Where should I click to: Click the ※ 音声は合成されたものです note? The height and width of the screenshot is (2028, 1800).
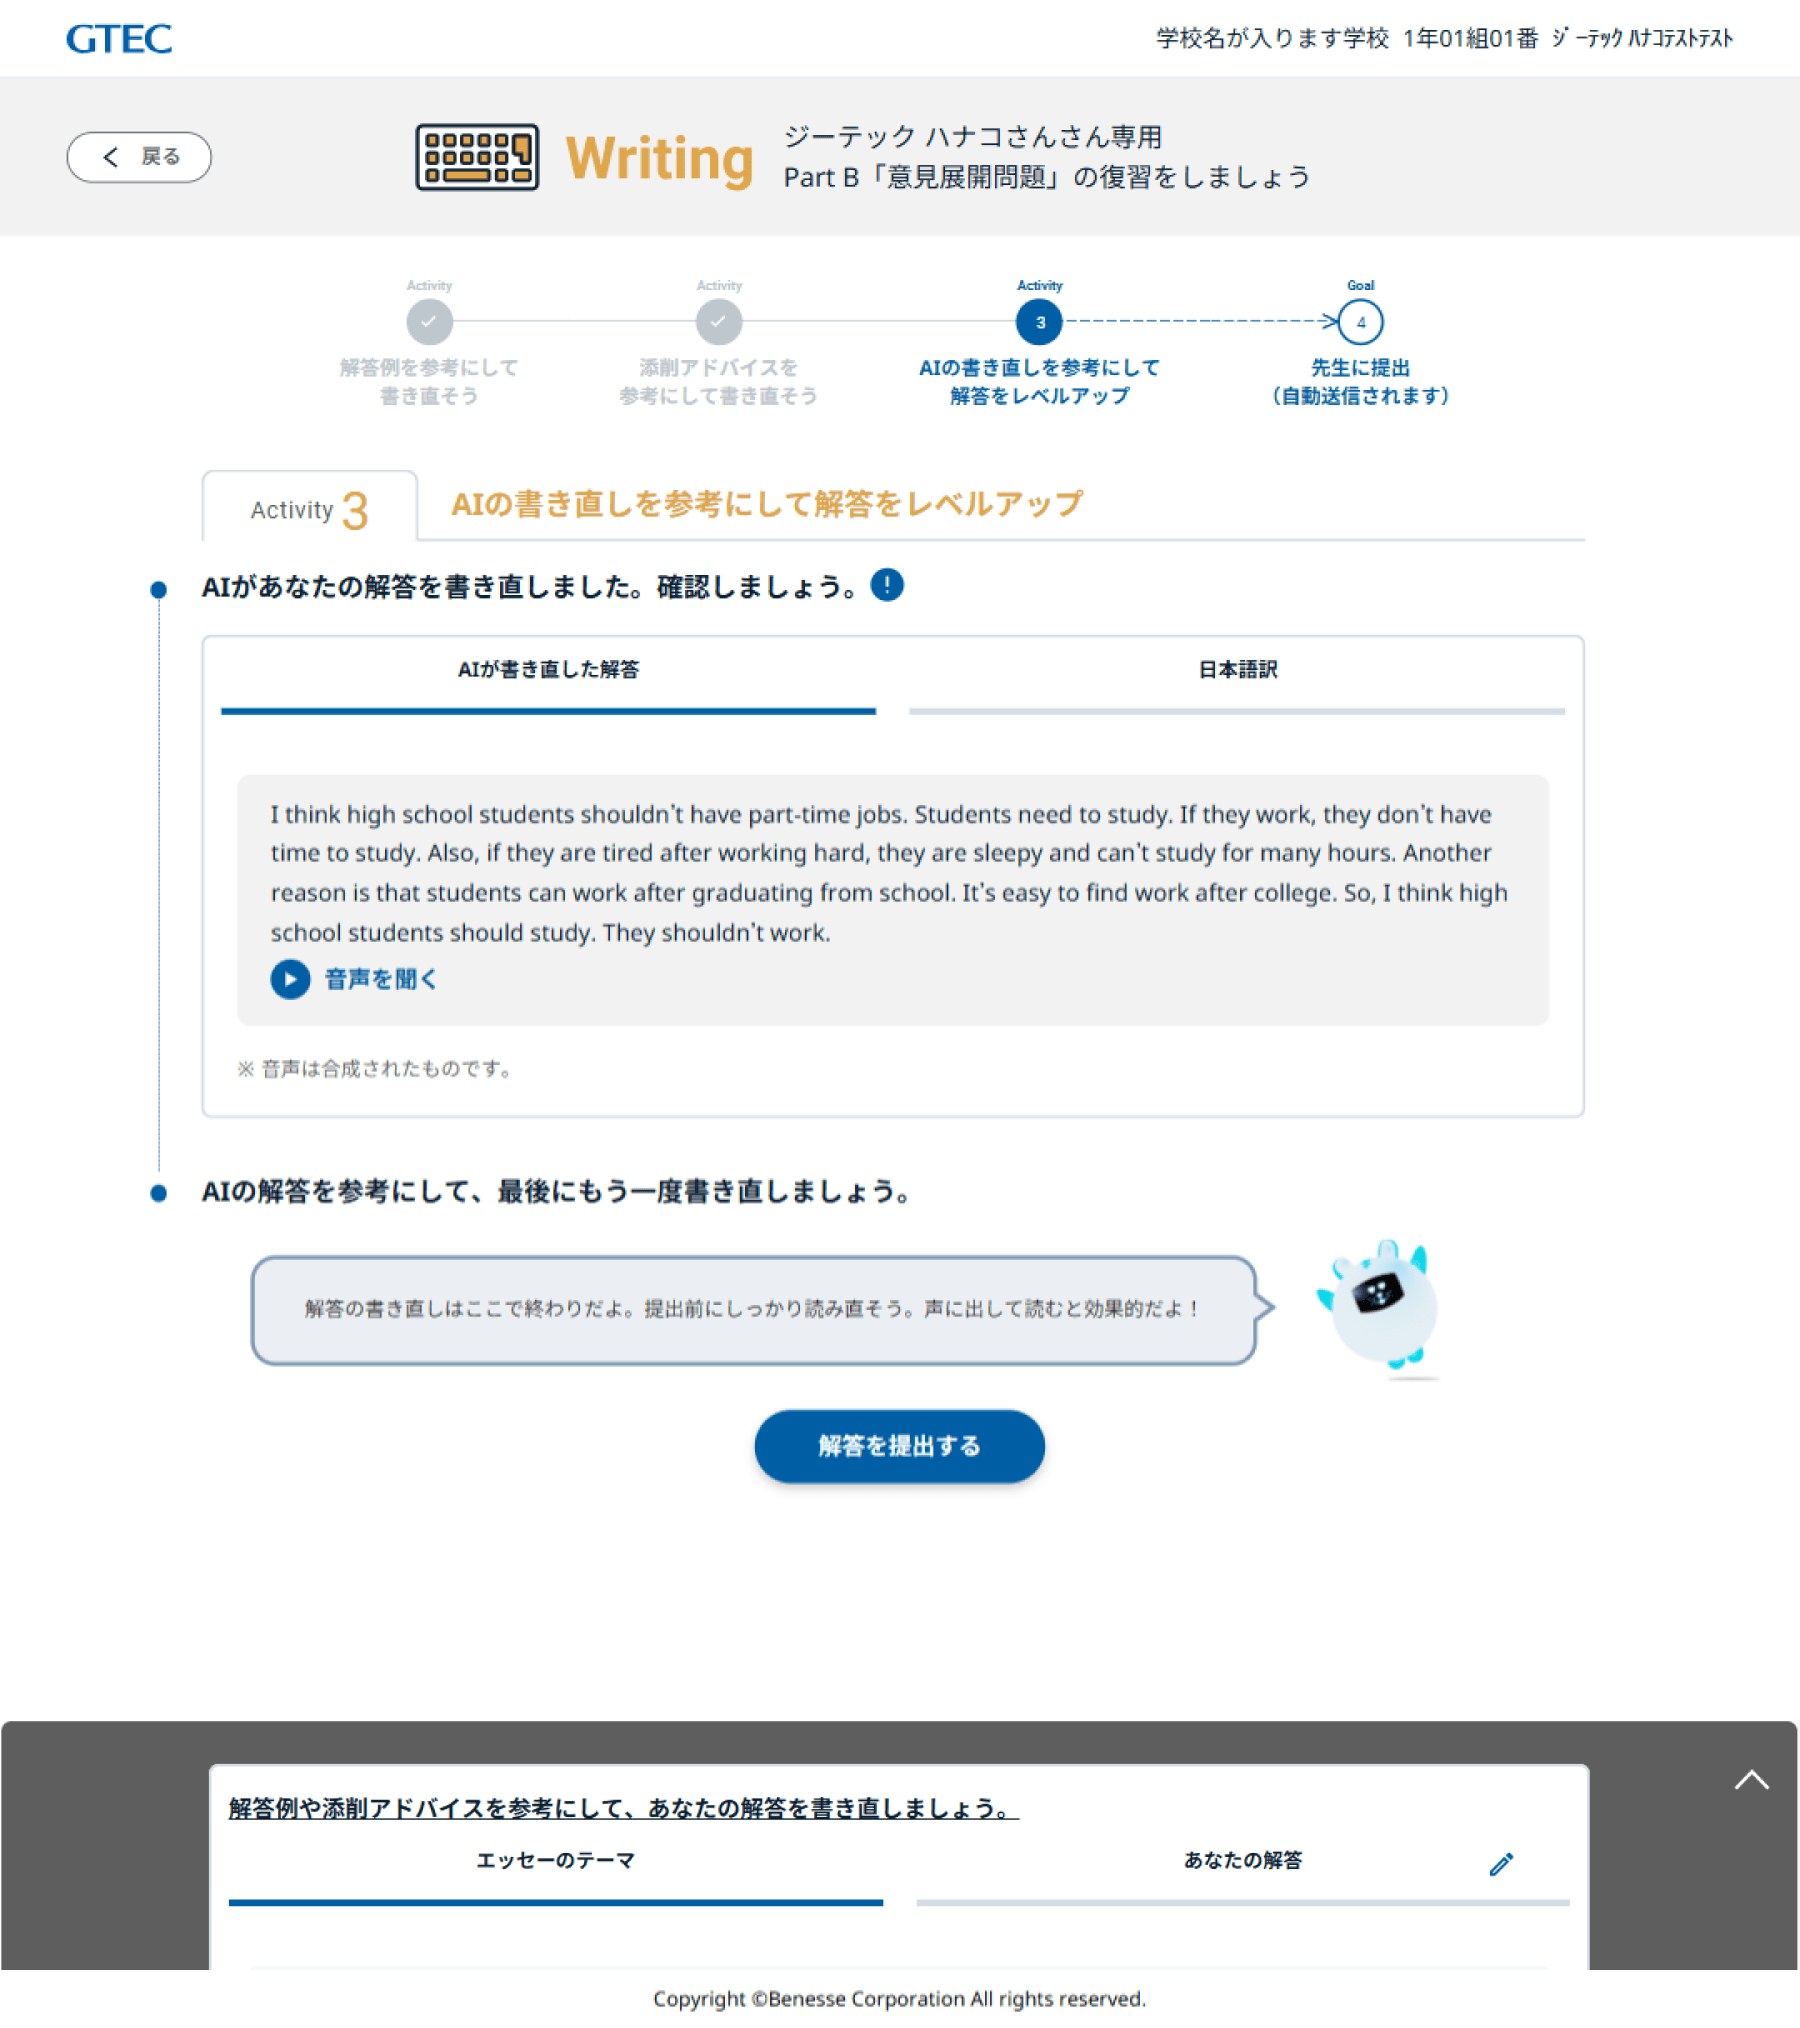click(x=376, y=1069)
